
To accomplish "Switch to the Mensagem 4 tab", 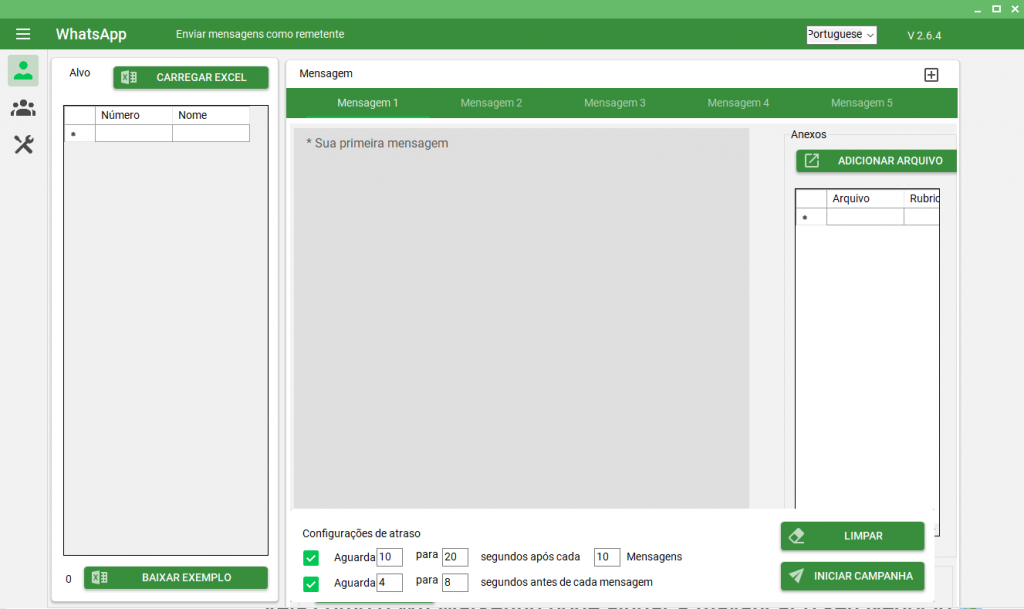I will click(738, 103).
